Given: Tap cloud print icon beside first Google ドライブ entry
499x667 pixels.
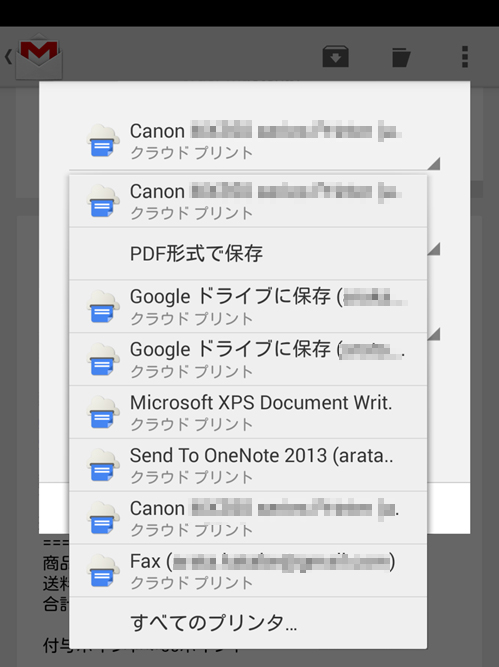Looking at the screenshot, I should [103, 306].
